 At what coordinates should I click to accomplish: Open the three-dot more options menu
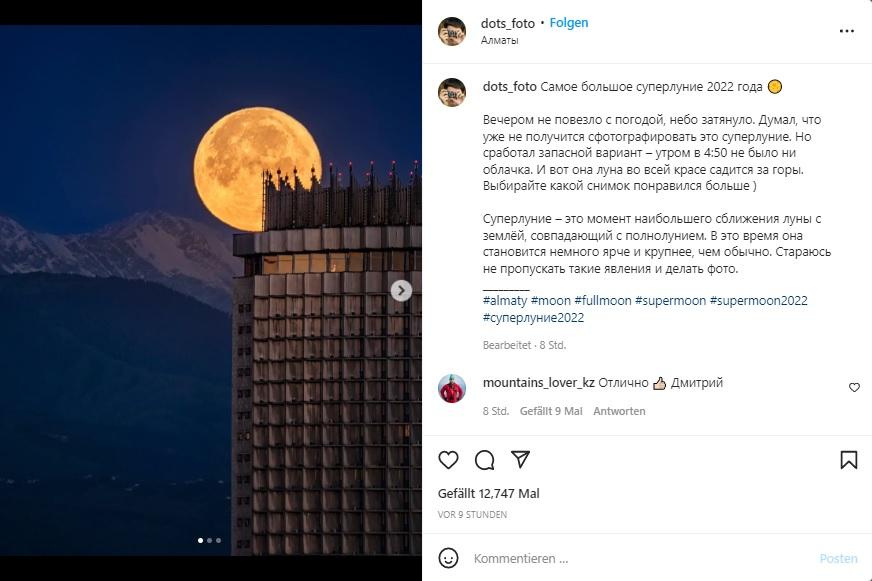coord(847,31)
